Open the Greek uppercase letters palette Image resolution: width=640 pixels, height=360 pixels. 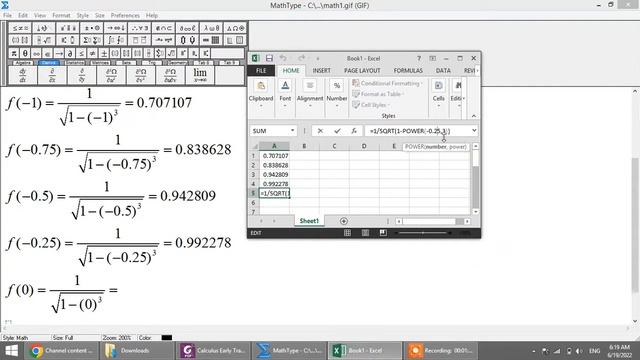tap(235, 28)
